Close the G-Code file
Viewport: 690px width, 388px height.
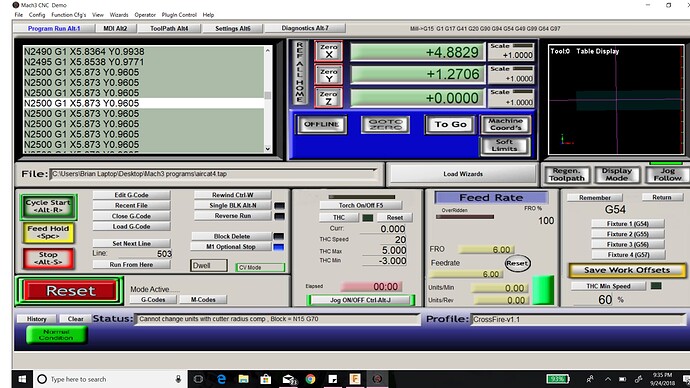pos(131,216)
